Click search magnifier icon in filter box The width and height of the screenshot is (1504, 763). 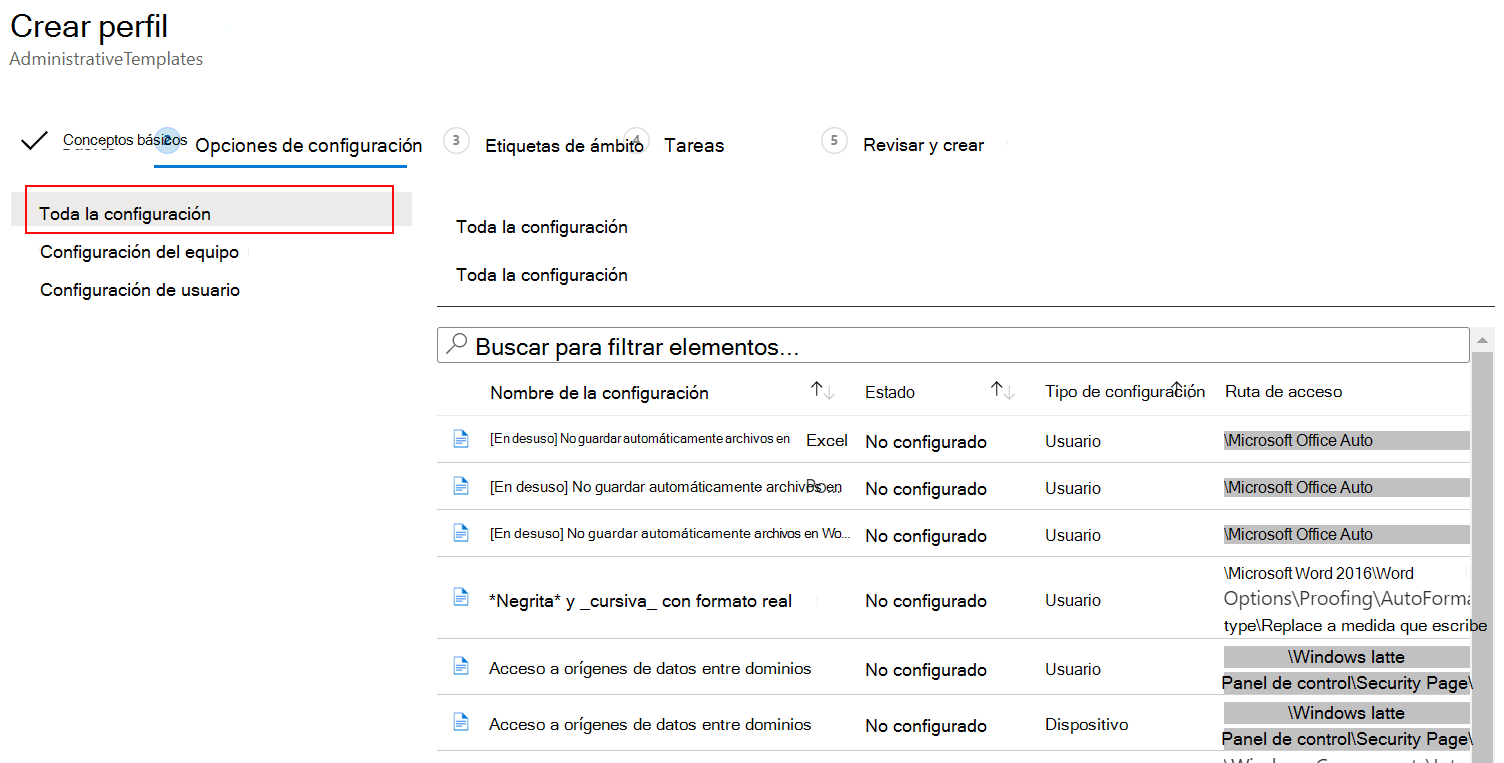tap(456, 345)
